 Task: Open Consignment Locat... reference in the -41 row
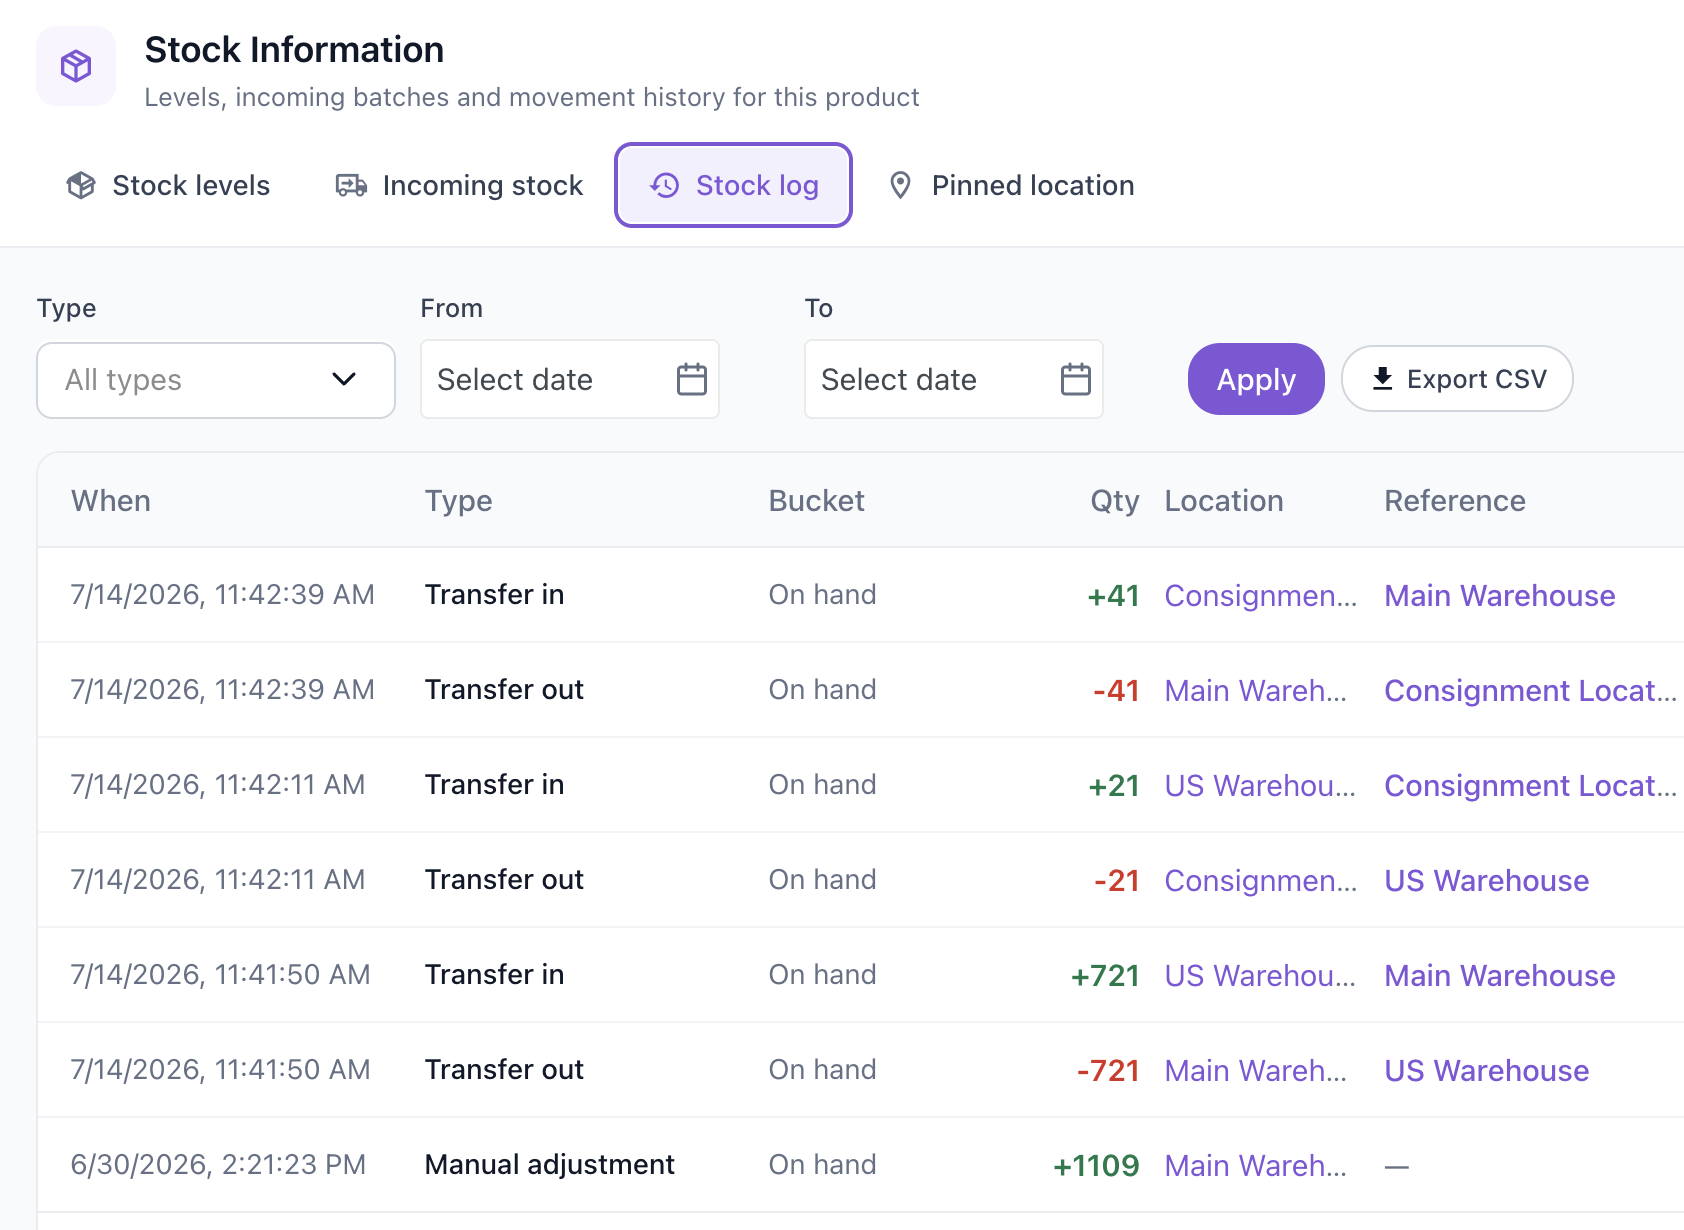point(1530,690)
